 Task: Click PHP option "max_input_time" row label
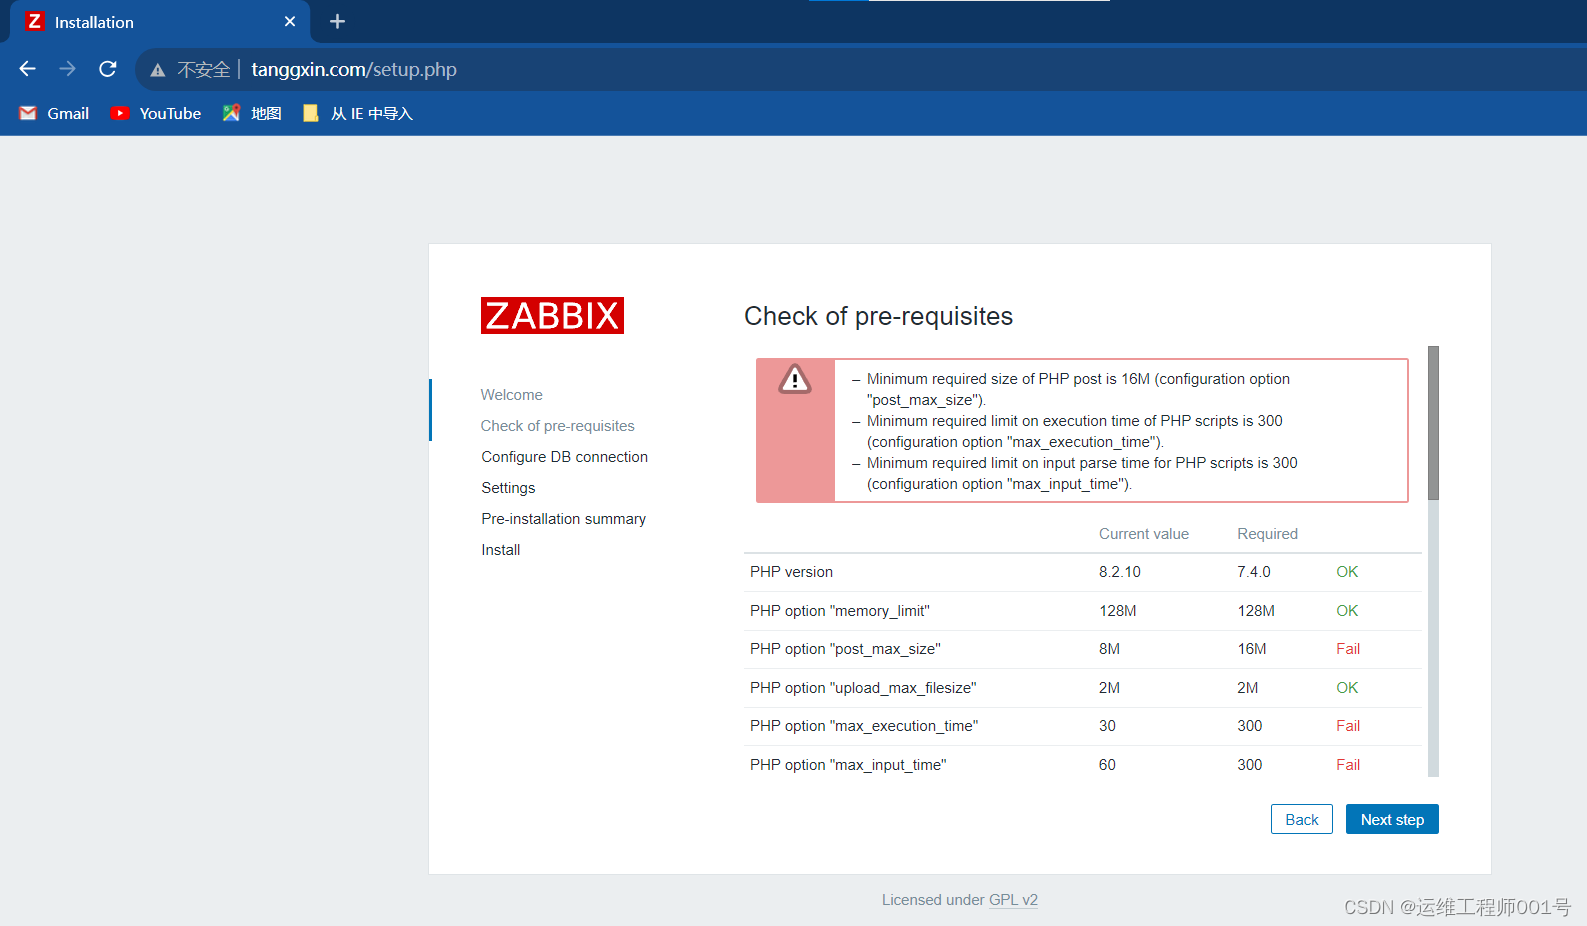coord(848,765)
